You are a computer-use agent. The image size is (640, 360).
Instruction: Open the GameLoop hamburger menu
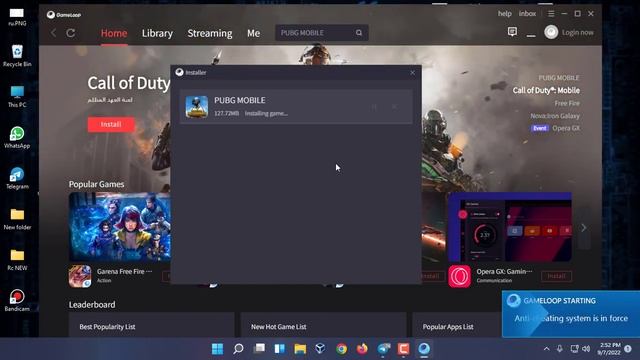551,14
